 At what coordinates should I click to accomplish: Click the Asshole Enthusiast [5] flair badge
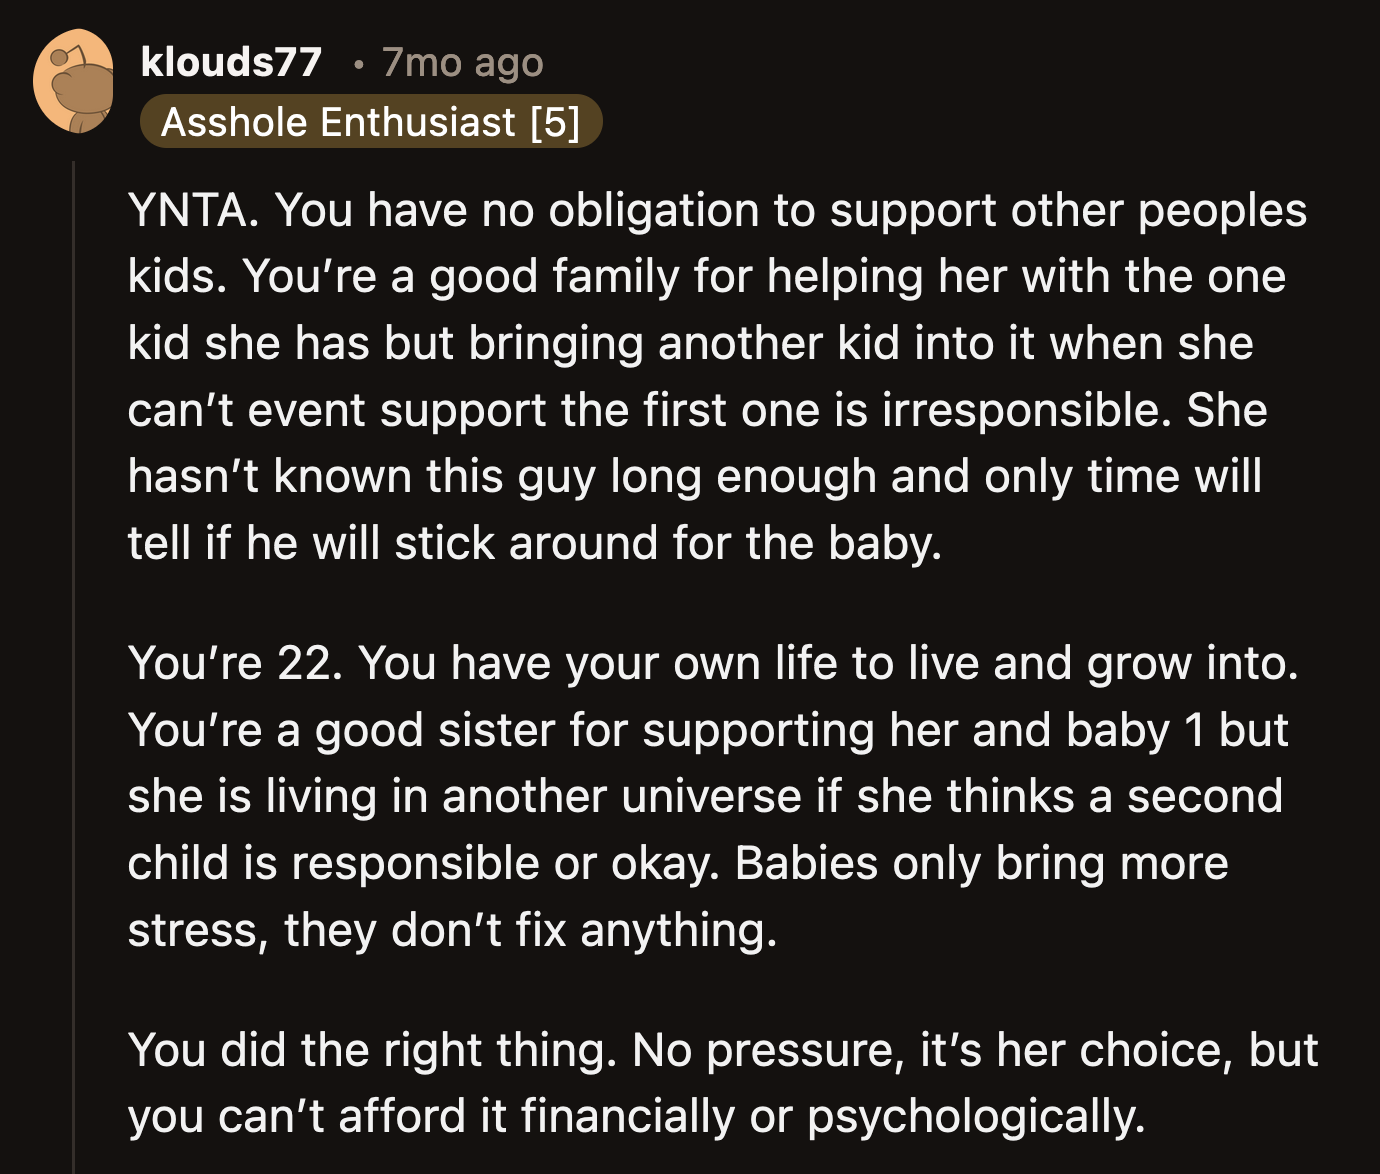coord(373,122)
